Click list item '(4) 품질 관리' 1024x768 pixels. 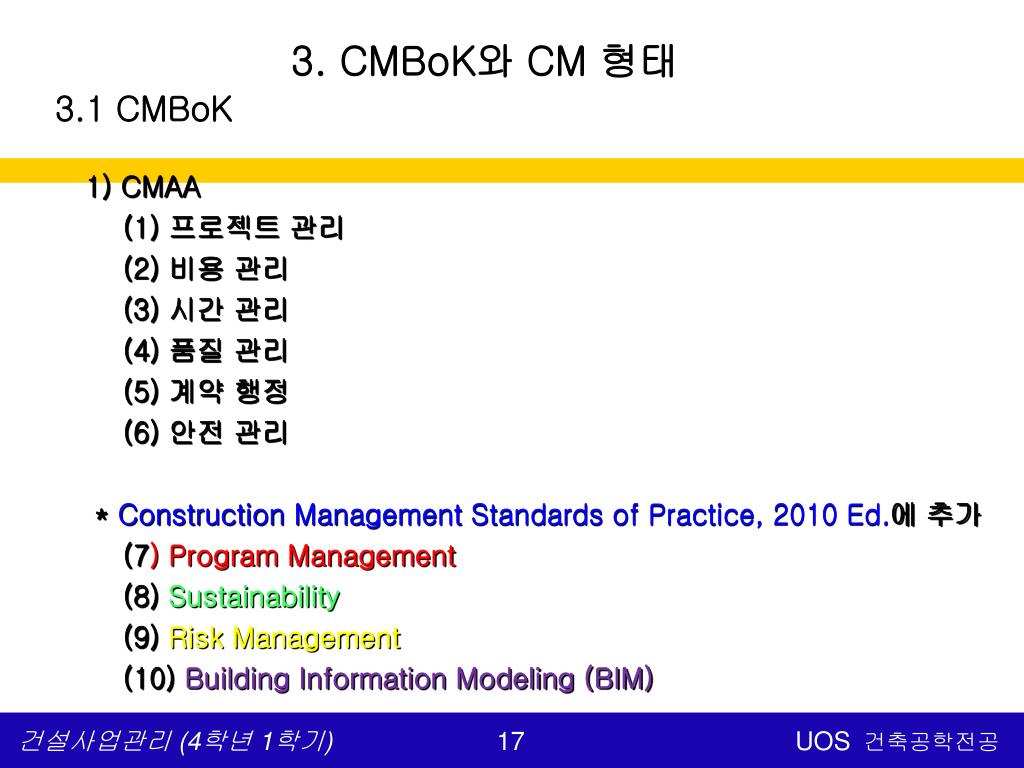point(206,351)
